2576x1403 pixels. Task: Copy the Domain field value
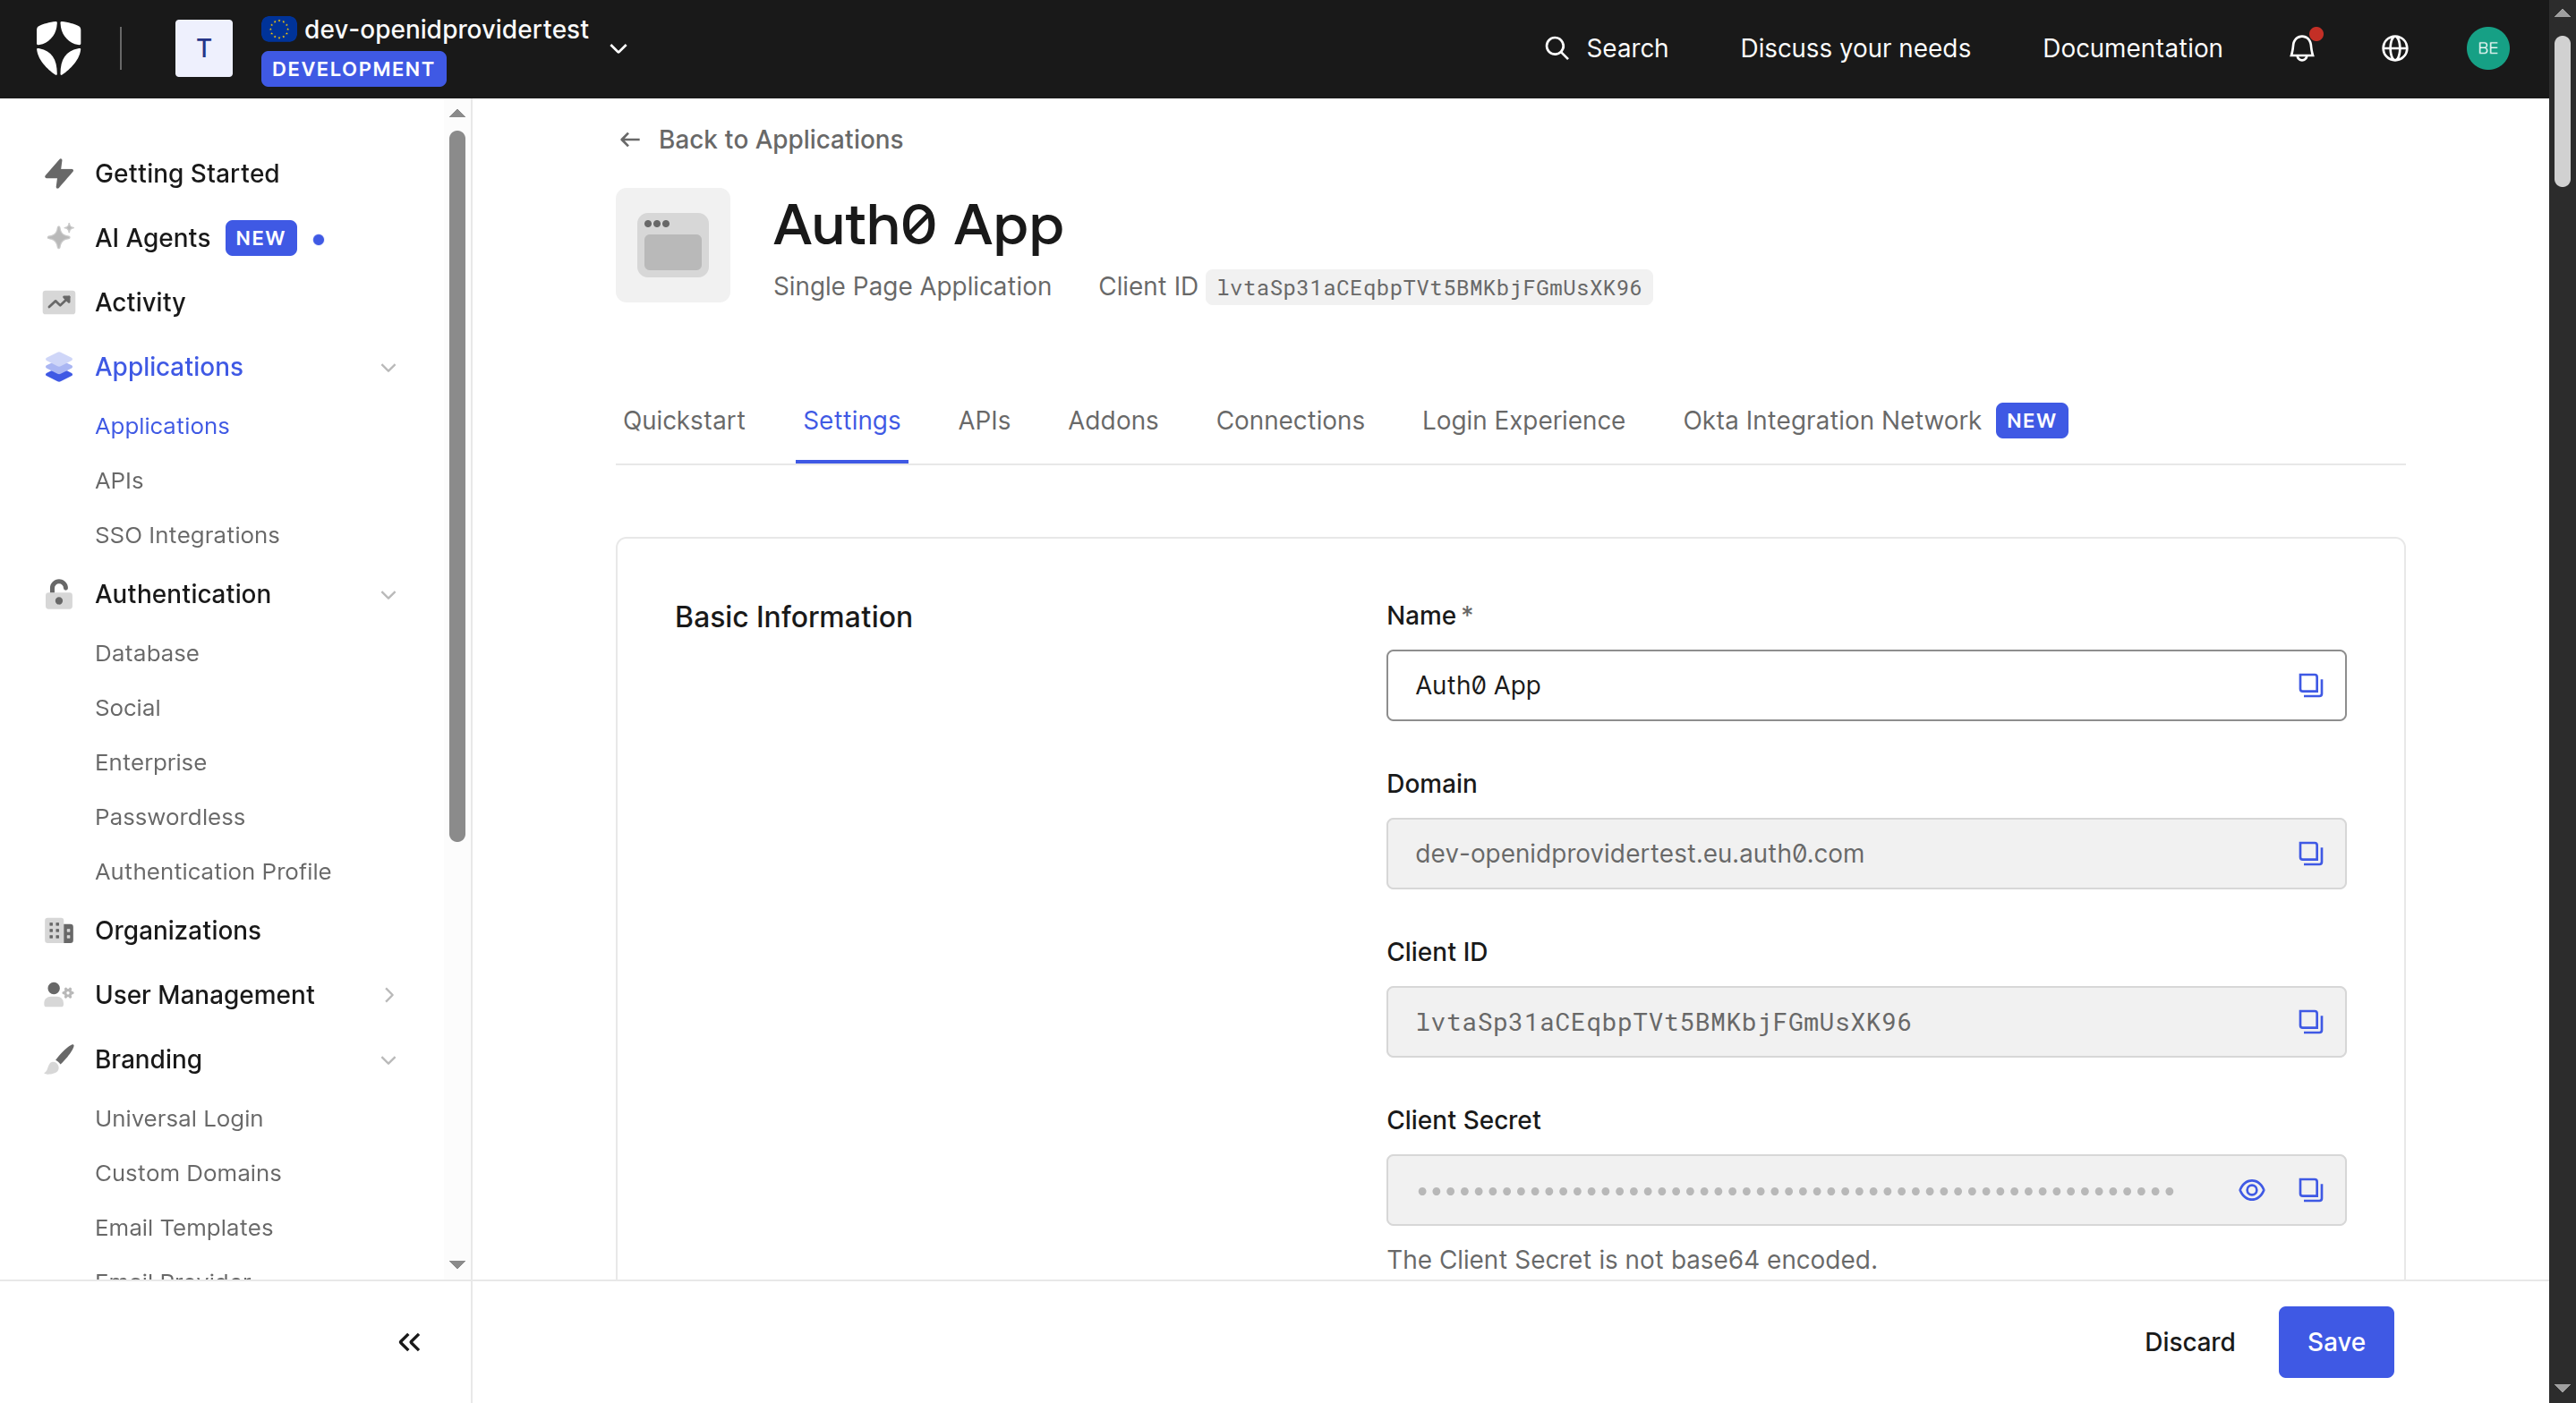click(x=2309, y=853)
